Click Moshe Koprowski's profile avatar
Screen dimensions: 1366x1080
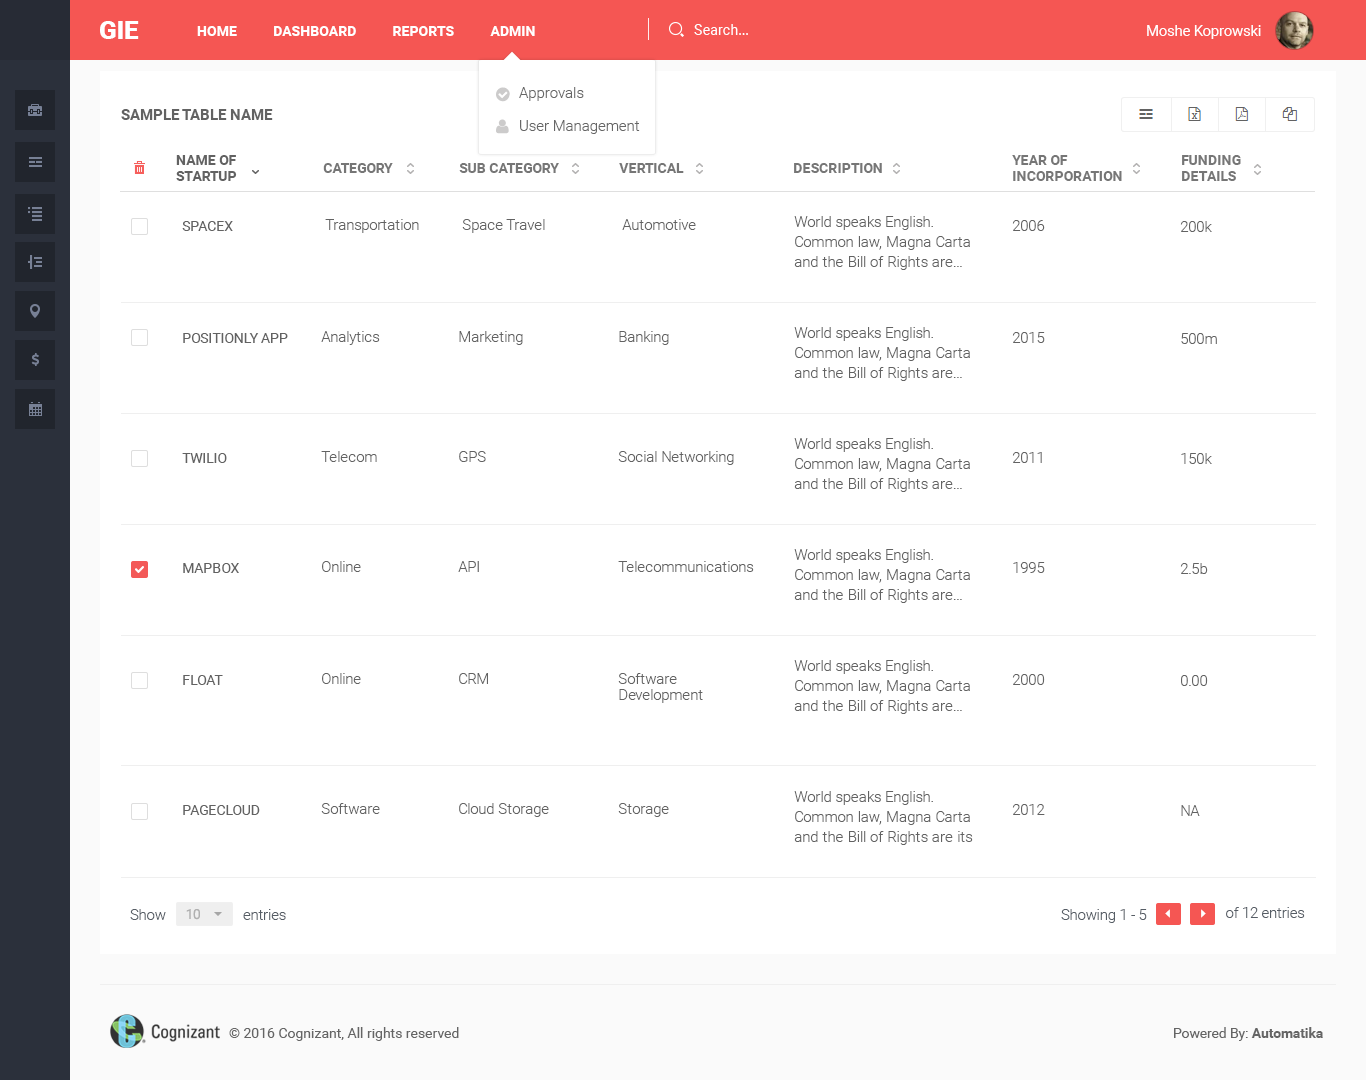coord(1294,30)
